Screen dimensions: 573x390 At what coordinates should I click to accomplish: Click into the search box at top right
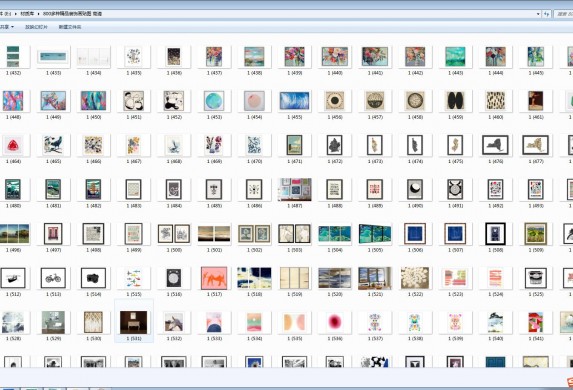pos(563,14)
